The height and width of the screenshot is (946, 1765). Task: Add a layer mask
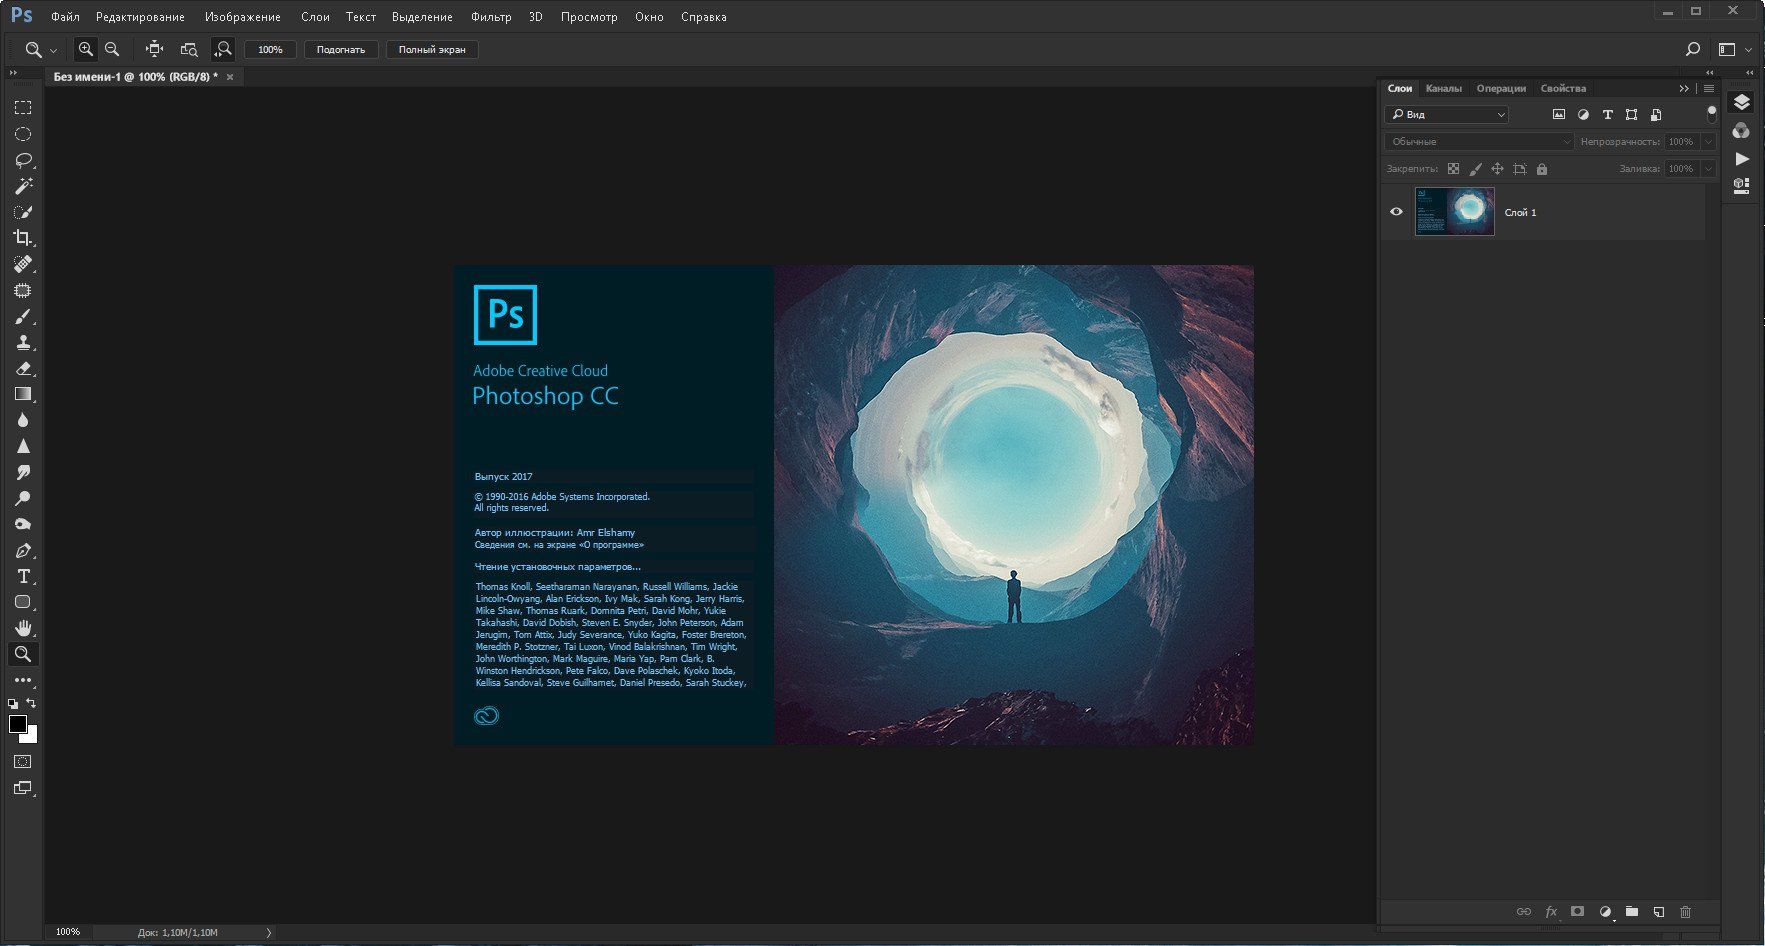[1577, 911]
